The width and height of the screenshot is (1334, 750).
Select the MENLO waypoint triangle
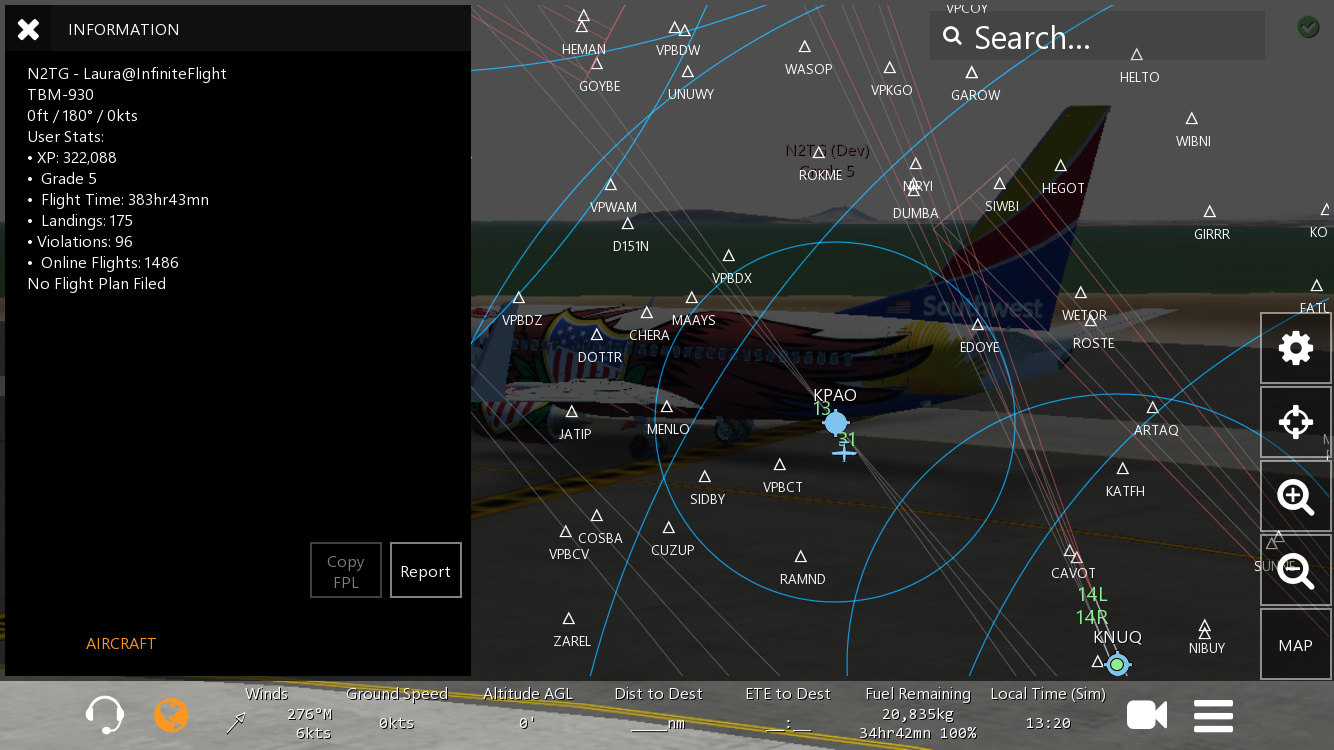click(x=667, y=406)
